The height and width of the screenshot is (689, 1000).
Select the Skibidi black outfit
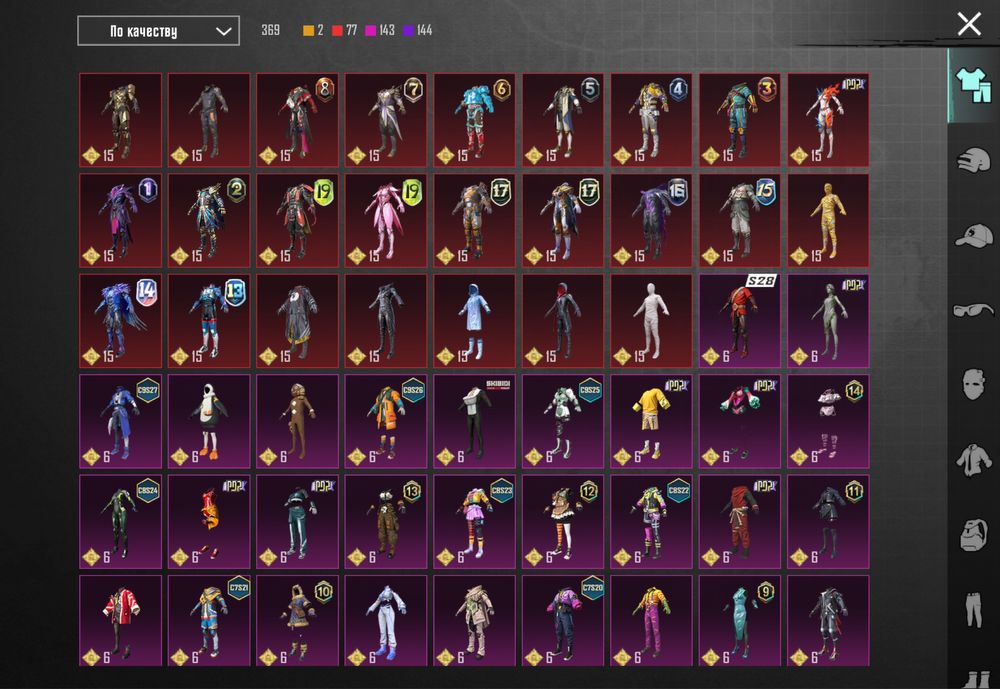pos(474,422)
